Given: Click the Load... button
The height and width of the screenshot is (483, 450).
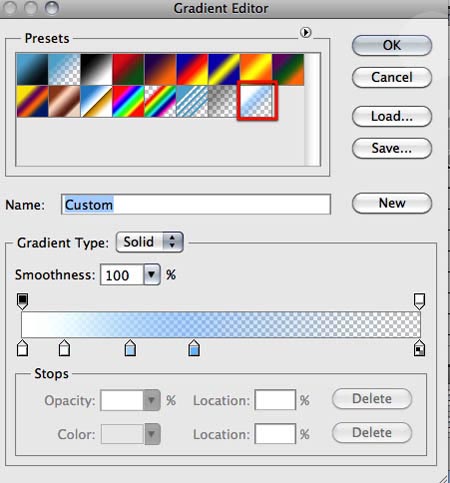Looking at the screenshot, I should point(392,116).
